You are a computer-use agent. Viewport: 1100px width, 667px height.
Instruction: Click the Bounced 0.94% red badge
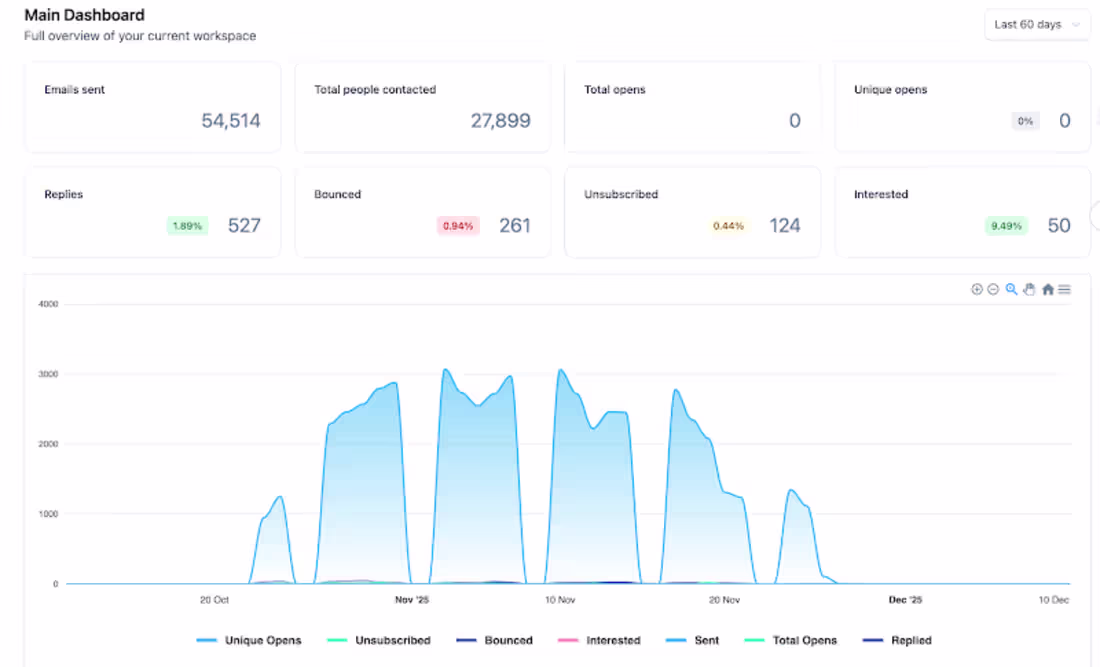click(457, 226)
